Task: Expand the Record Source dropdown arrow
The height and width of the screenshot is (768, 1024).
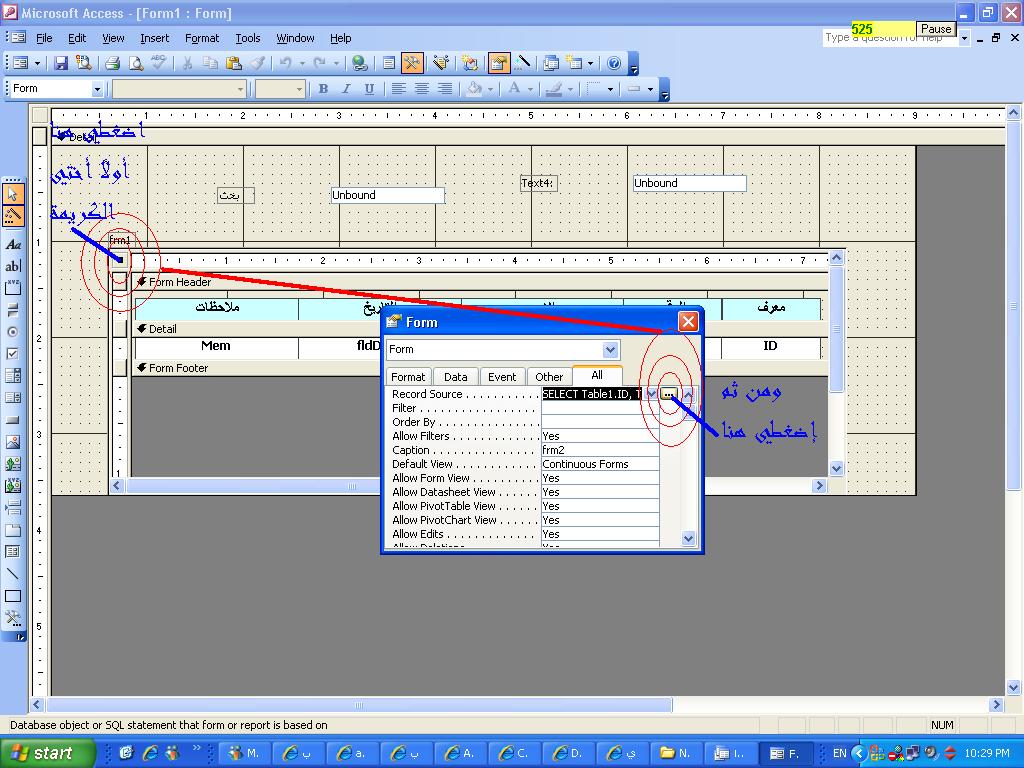Action: [651, 394]
